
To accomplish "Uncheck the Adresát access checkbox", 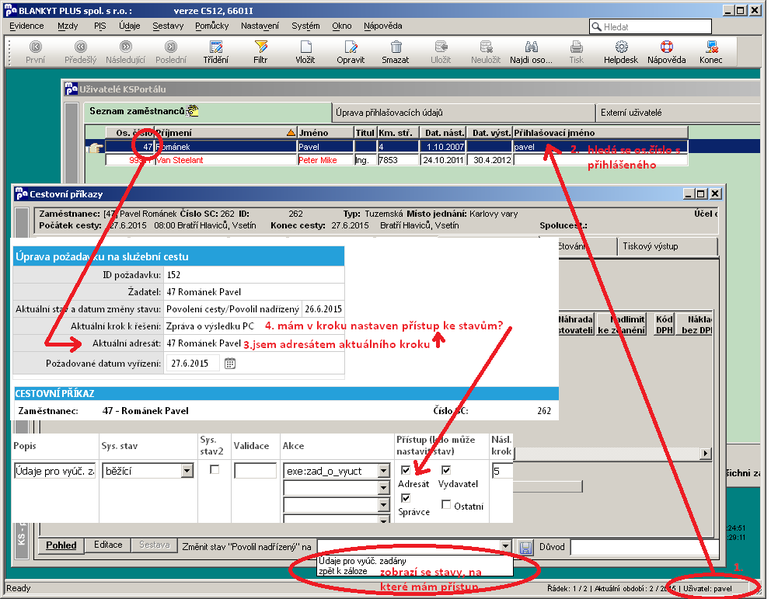I will click(x=405, y=469).
